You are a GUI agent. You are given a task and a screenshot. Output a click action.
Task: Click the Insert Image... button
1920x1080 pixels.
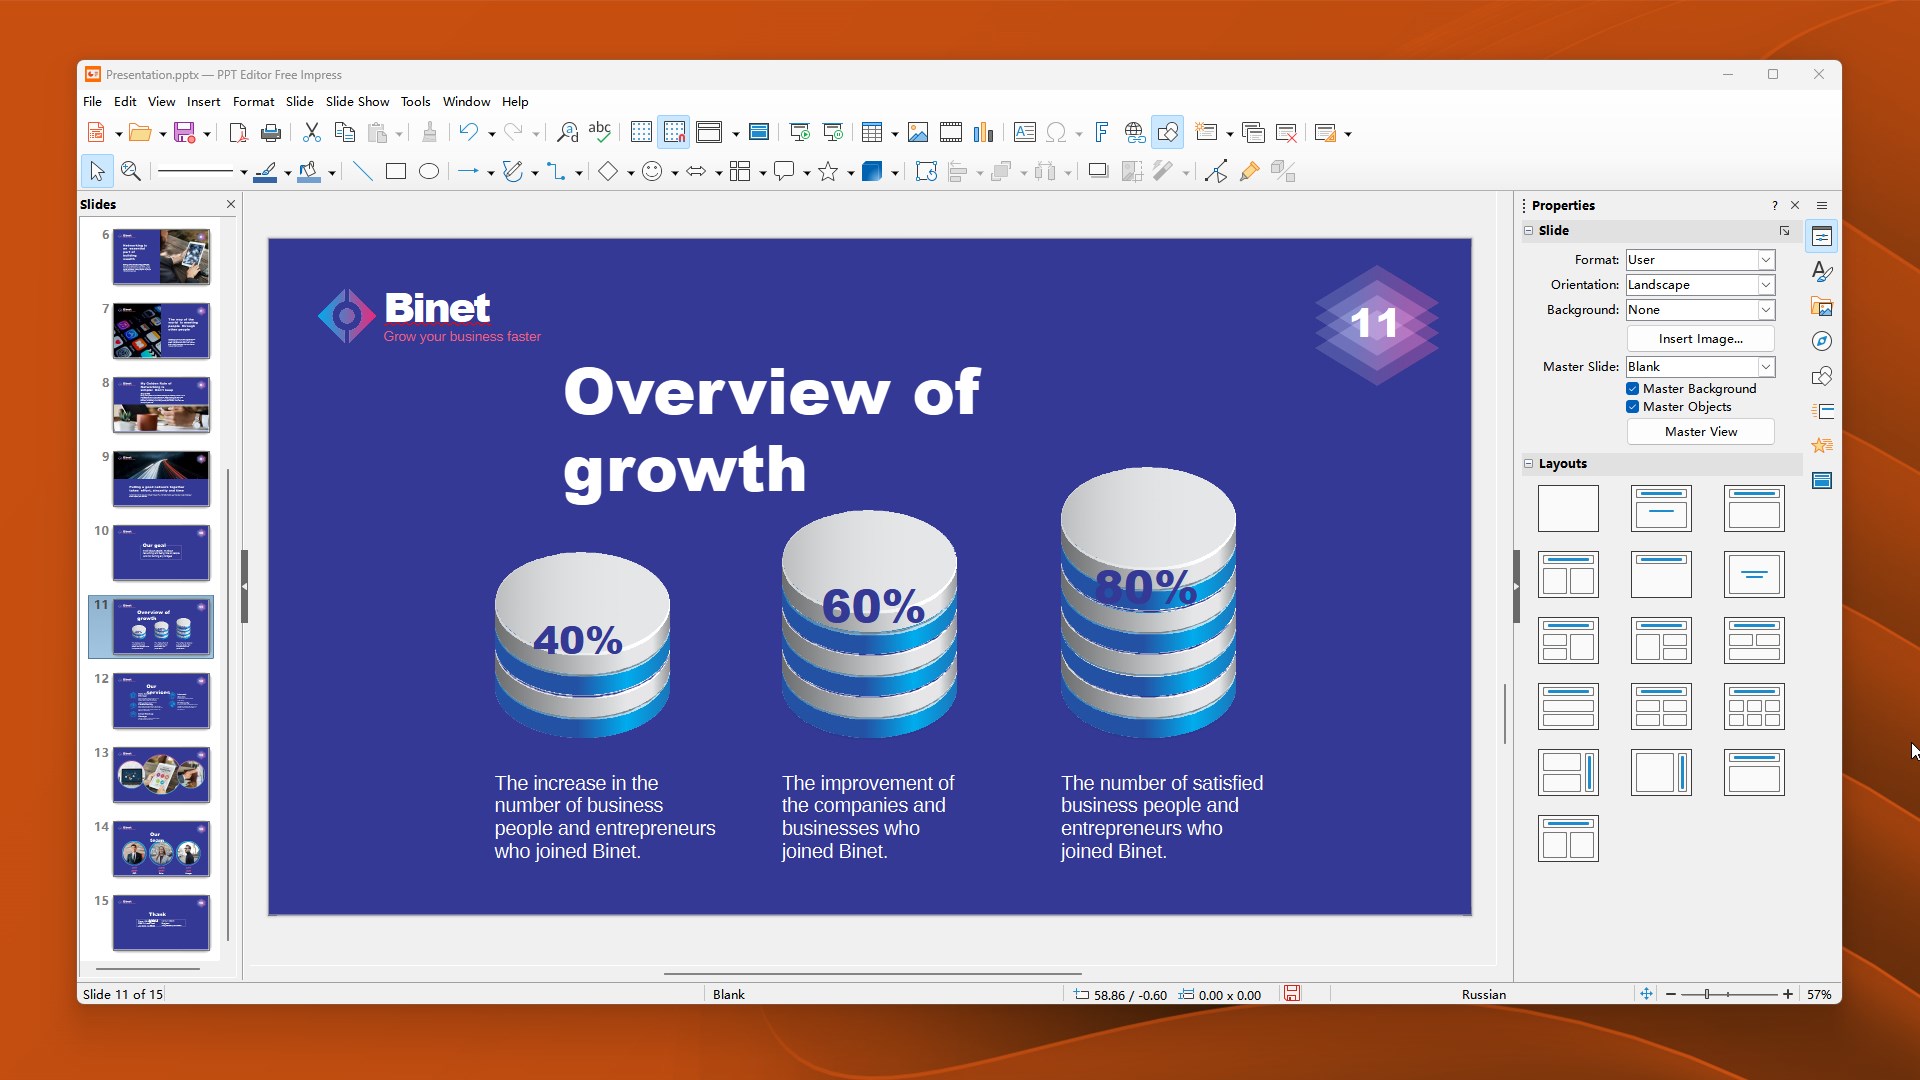tap(1700, 339)
